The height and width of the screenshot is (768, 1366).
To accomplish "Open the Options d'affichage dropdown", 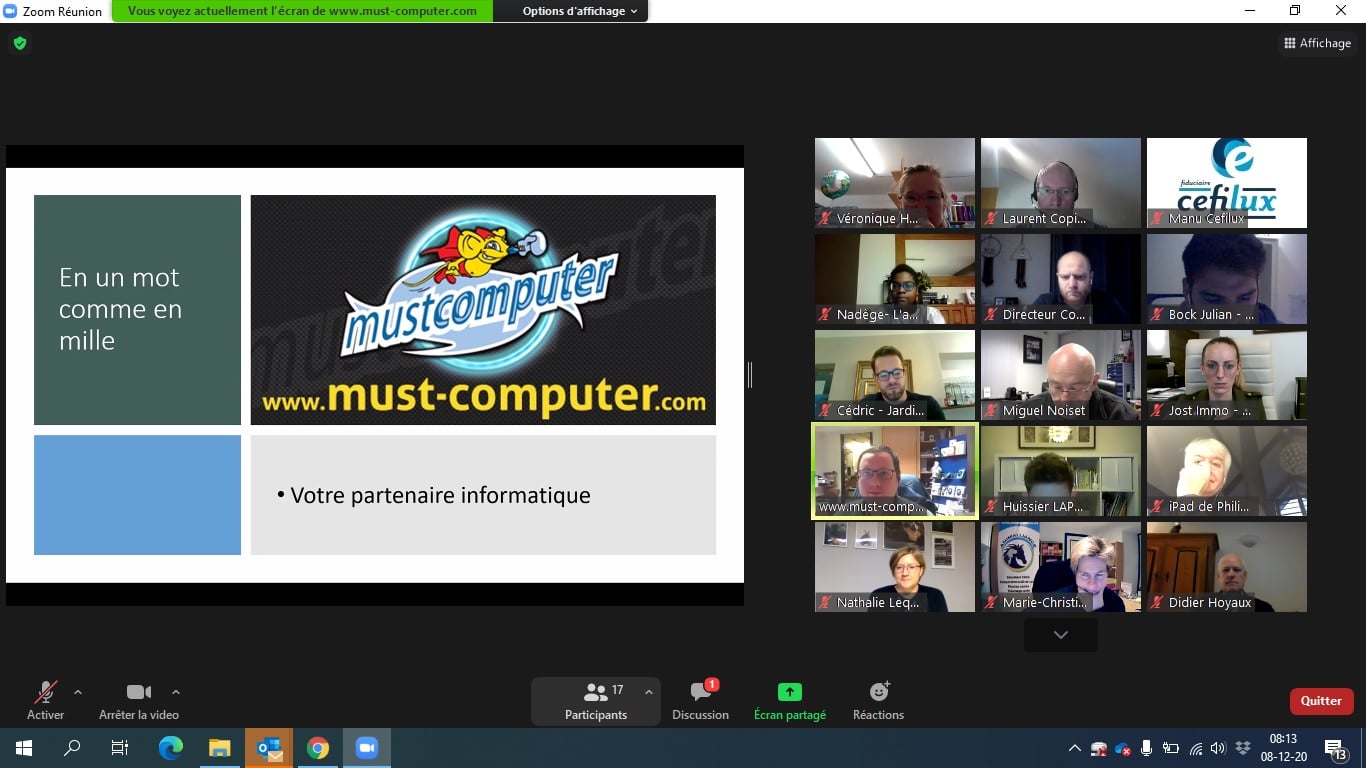I will coord(580,11).
